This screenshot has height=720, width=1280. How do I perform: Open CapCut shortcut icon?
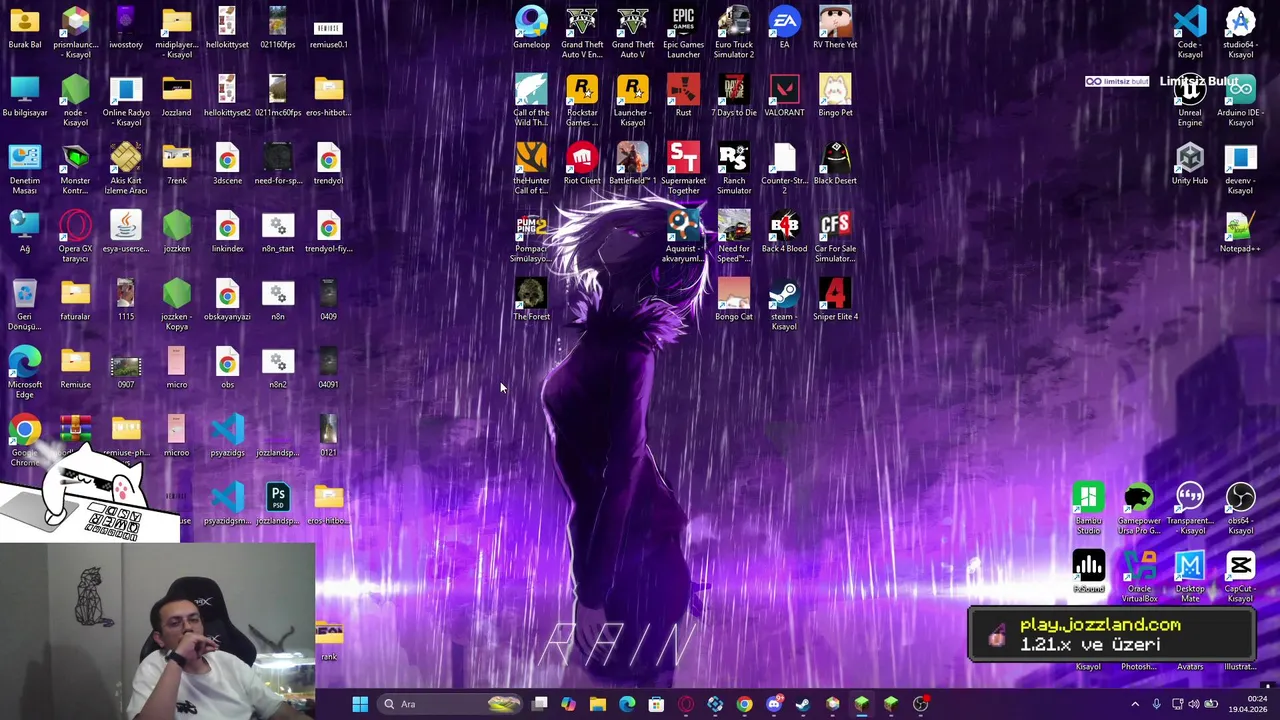coord(1240,576)
